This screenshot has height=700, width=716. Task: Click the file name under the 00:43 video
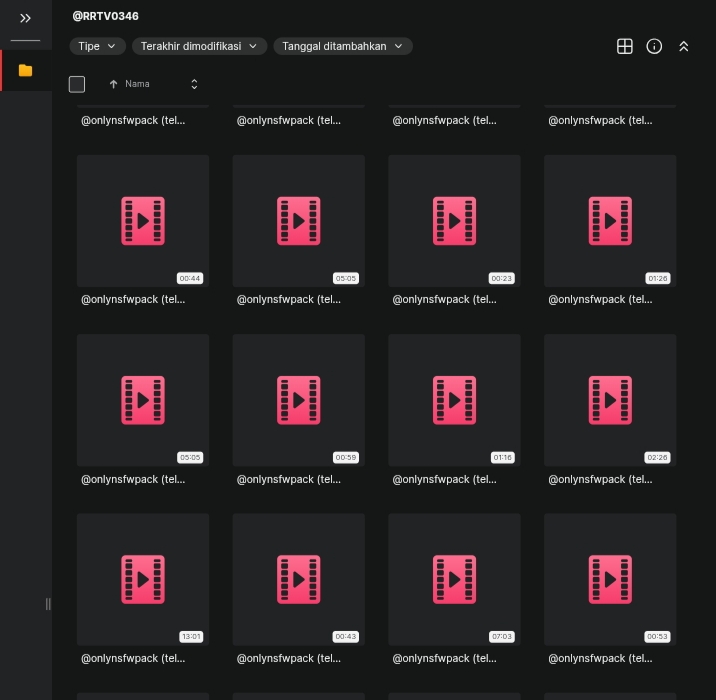point(289,658)
